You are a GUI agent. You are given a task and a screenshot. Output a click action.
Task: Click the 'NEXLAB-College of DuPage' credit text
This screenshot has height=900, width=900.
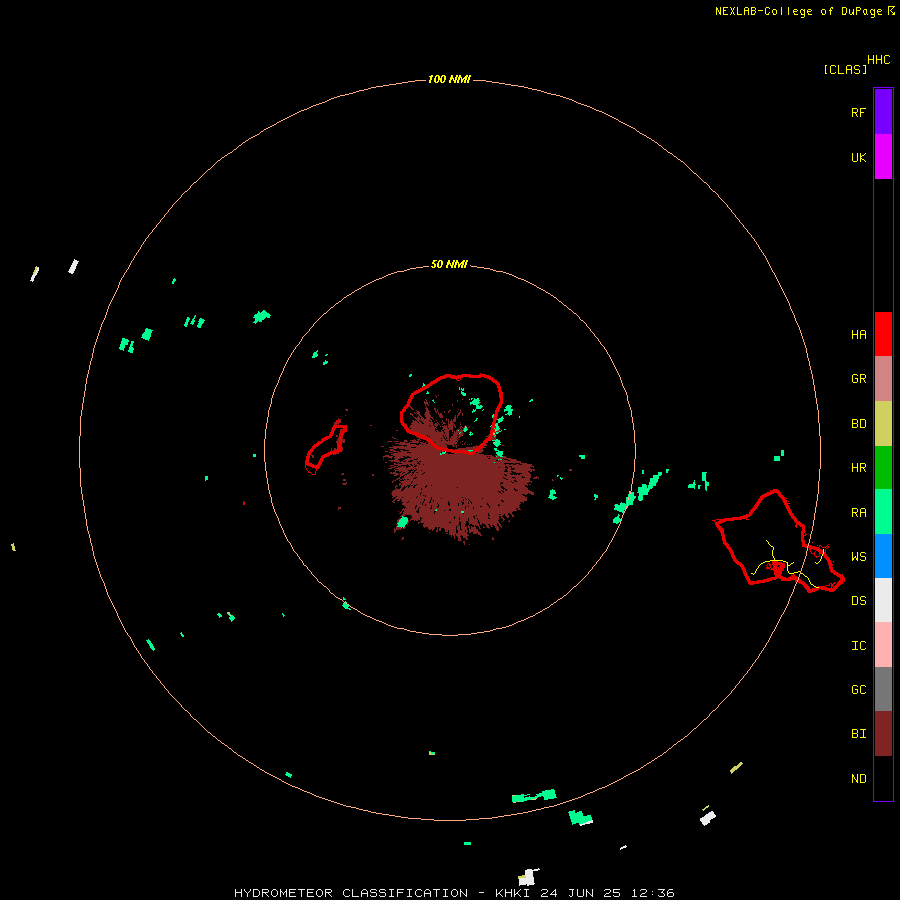tap(798, 11)
